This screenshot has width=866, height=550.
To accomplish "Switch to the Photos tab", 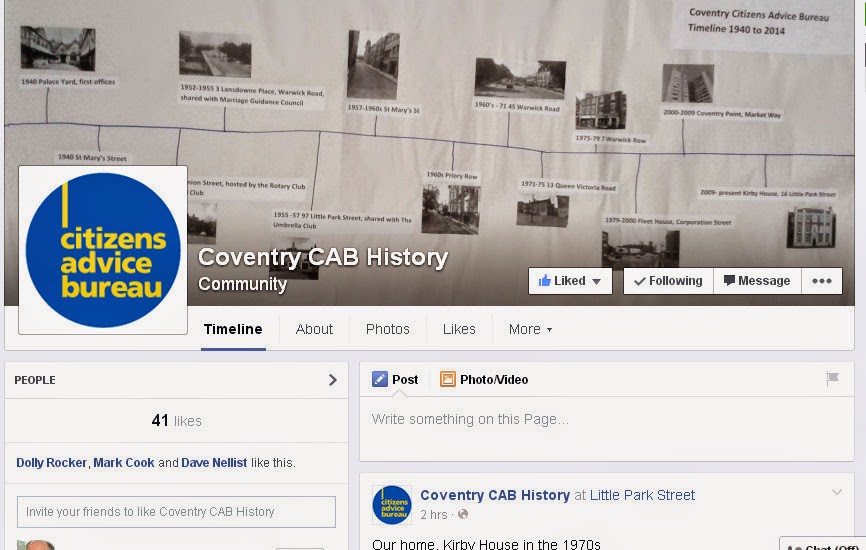I will (x=388, y=329).
